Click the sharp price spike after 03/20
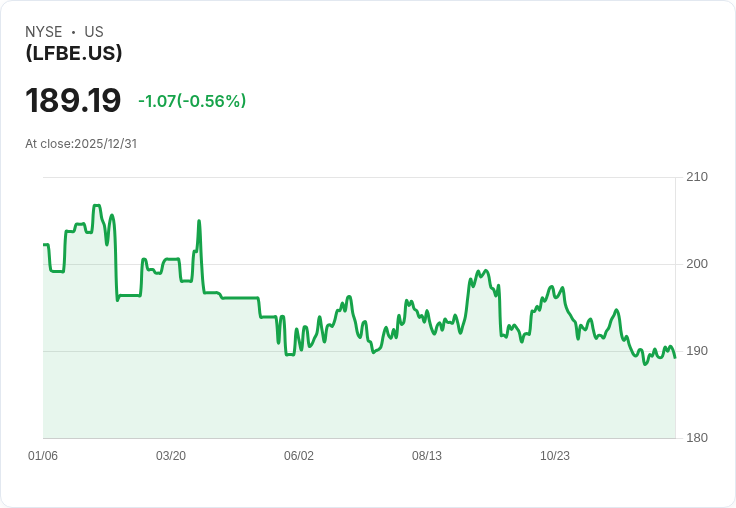The width and height of the screenshot is (736, 508). coord(199,221)
